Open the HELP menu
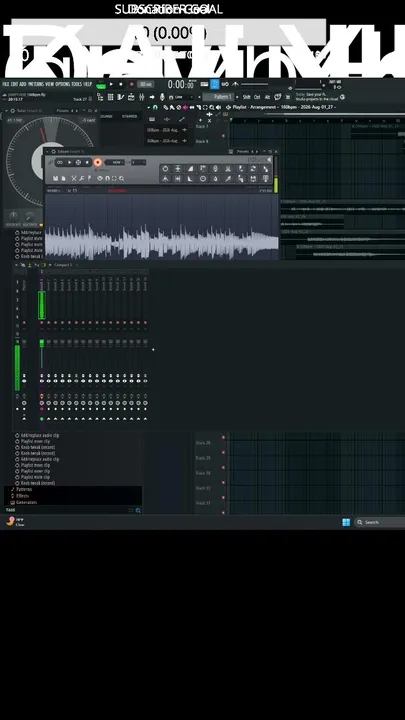Screen dimensions: 405x720 (88, 84)
